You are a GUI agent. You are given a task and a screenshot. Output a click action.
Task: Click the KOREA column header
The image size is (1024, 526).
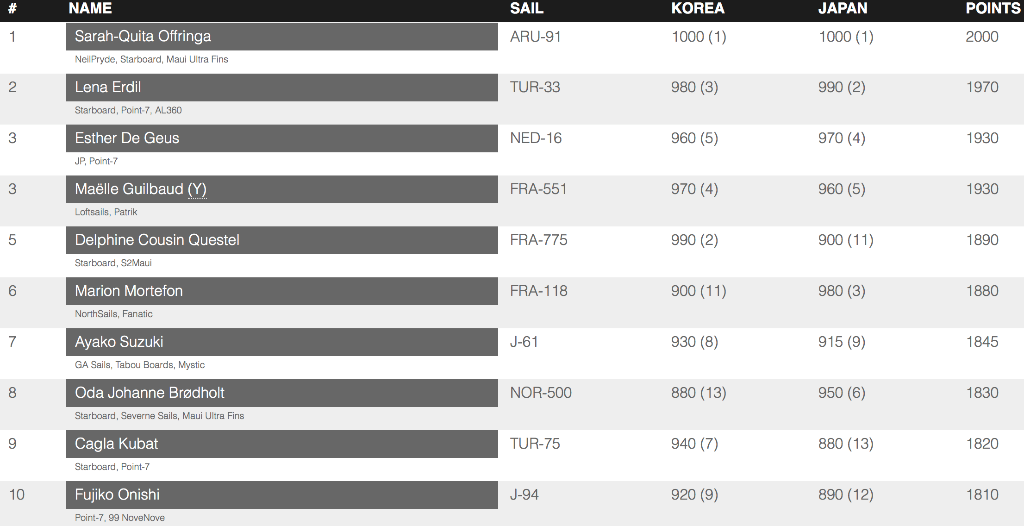click(697, 8)
